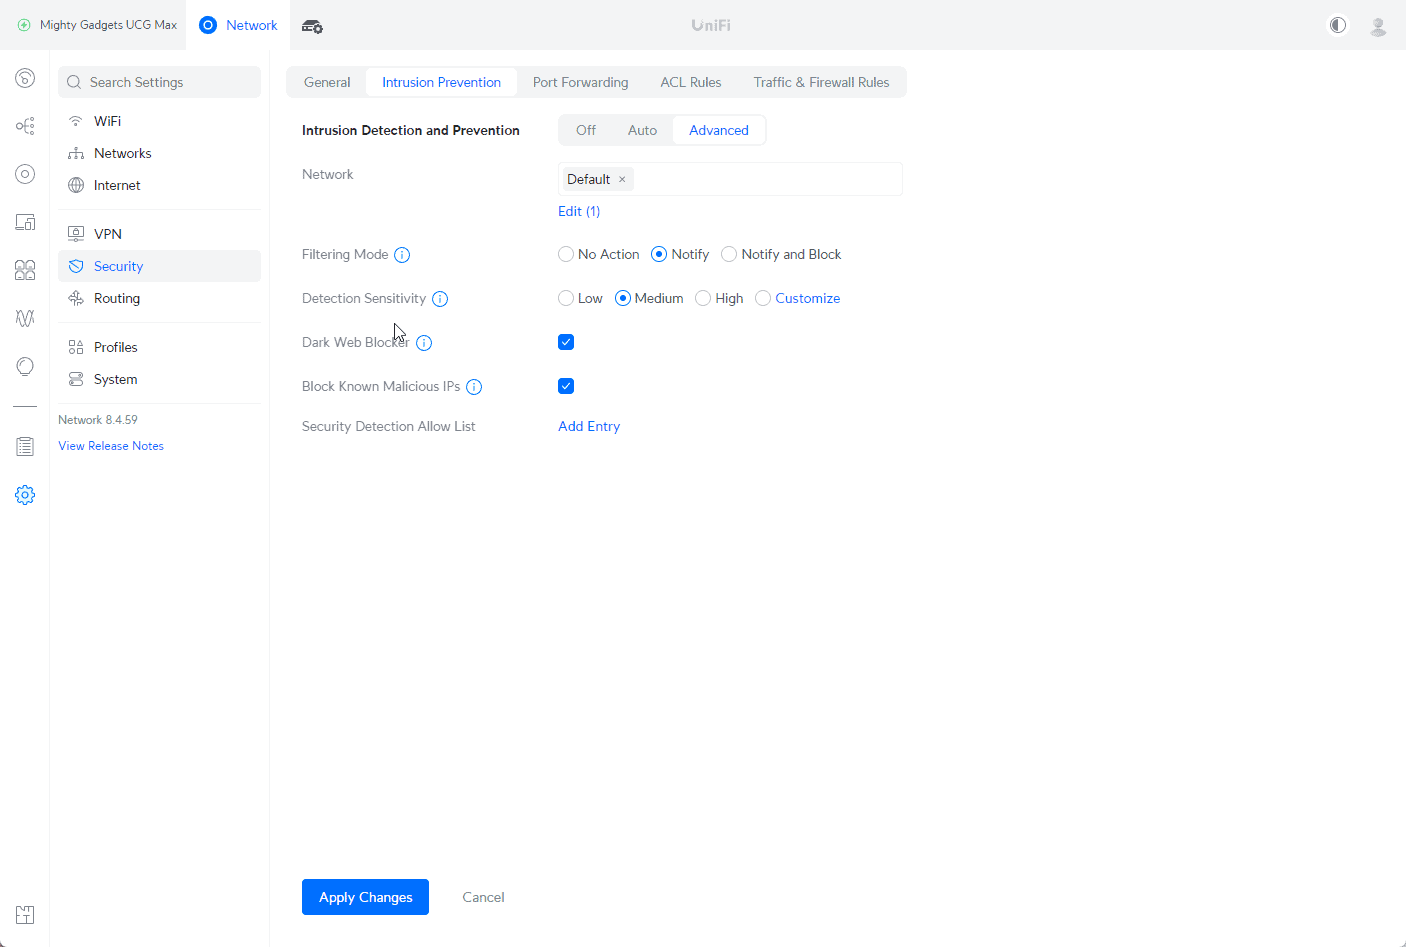The image size is (1406, 947).
Task: Click the Apply Changes button
Action: [x=365, y=897]
